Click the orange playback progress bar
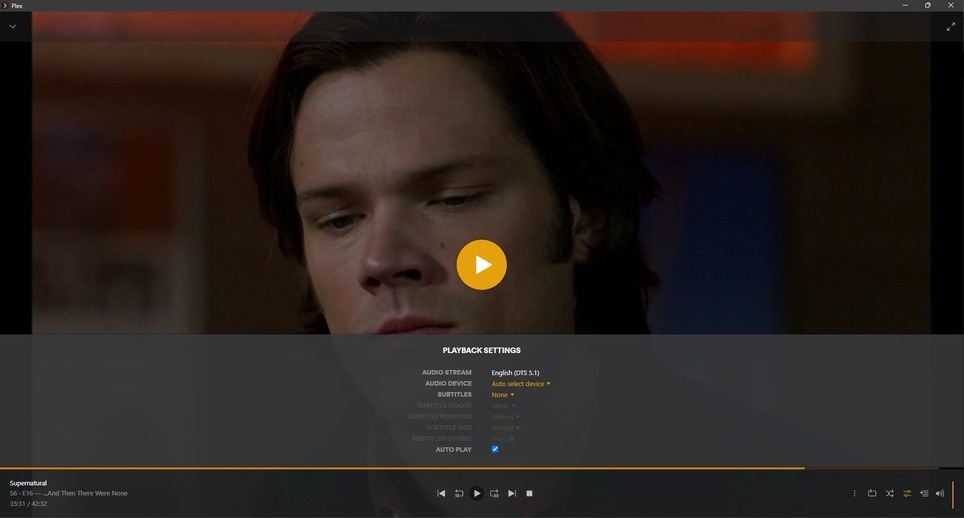The width and height of the screenshot is (964, 518). point(402,468)
